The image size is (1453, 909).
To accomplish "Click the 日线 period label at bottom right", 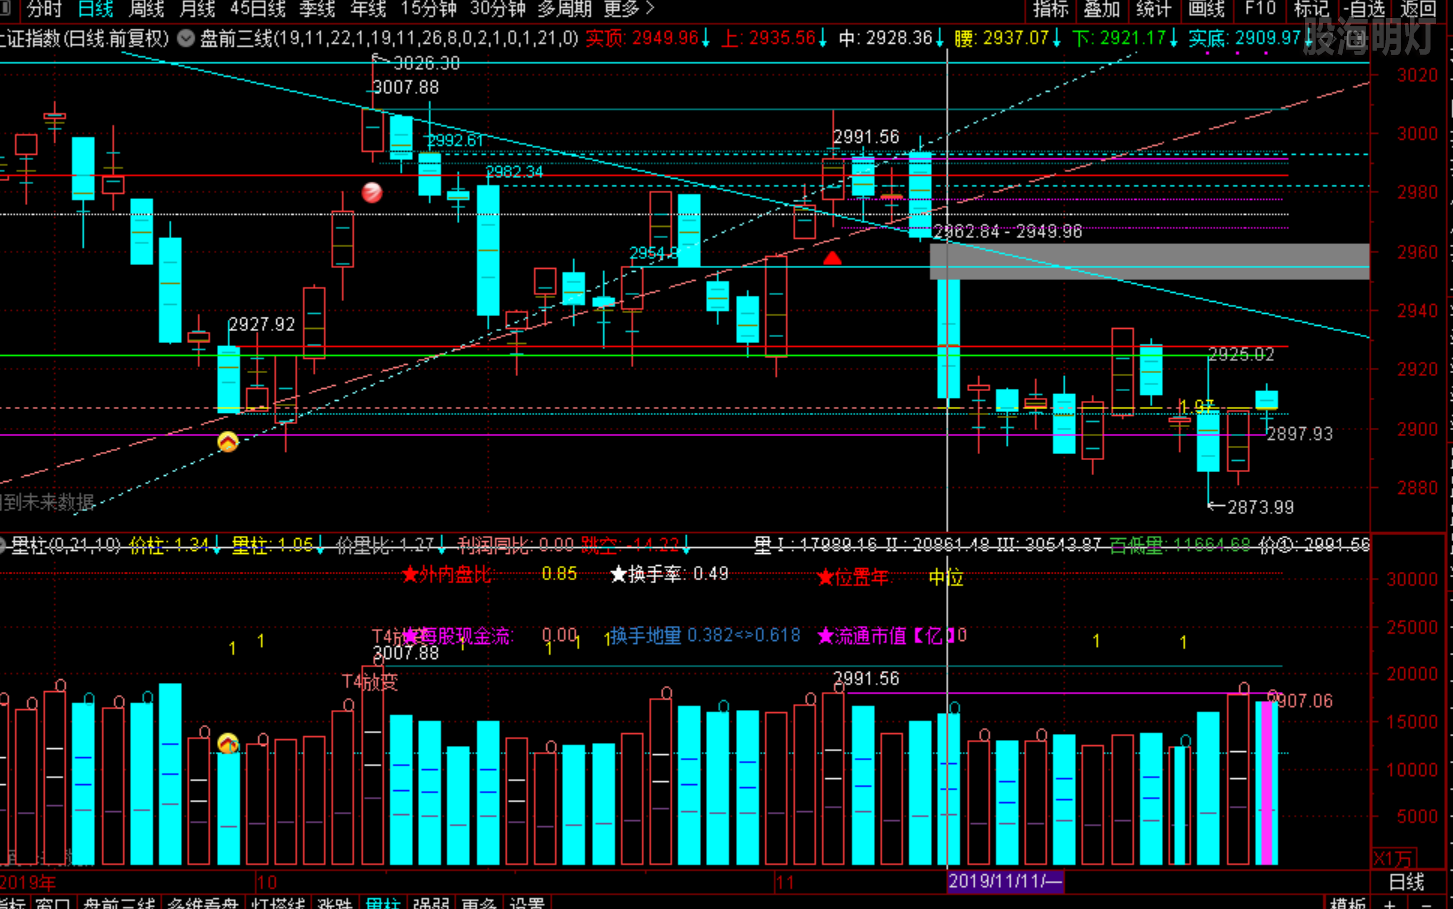I will (x=1407, y=882).
